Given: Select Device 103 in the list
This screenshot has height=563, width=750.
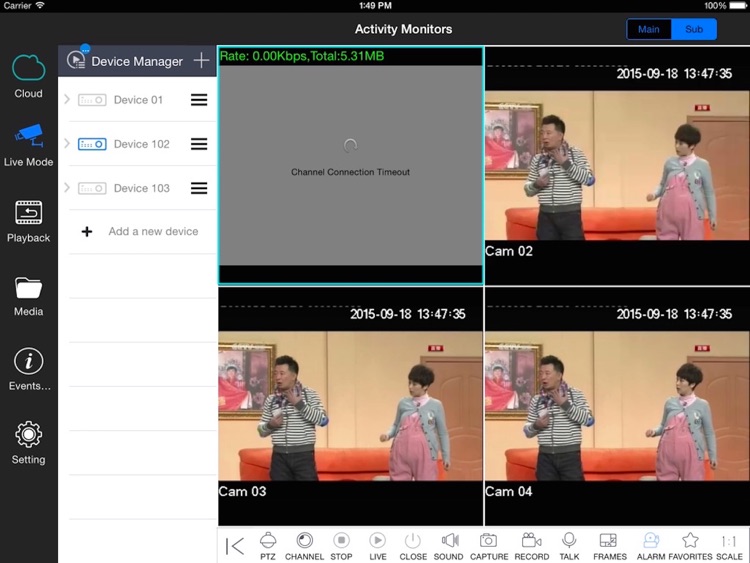Looking at the screenshot, I should pos(138,188).
